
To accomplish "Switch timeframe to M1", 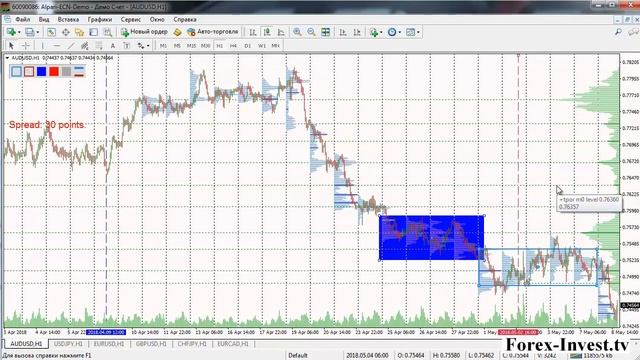I will click(163, 46).
